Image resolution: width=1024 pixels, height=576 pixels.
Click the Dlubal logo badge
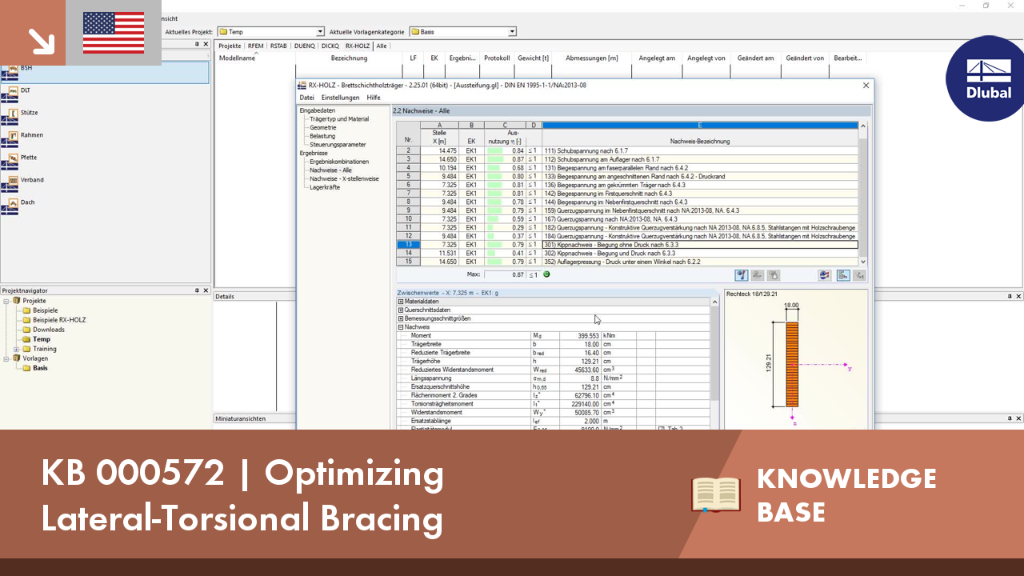986,78
